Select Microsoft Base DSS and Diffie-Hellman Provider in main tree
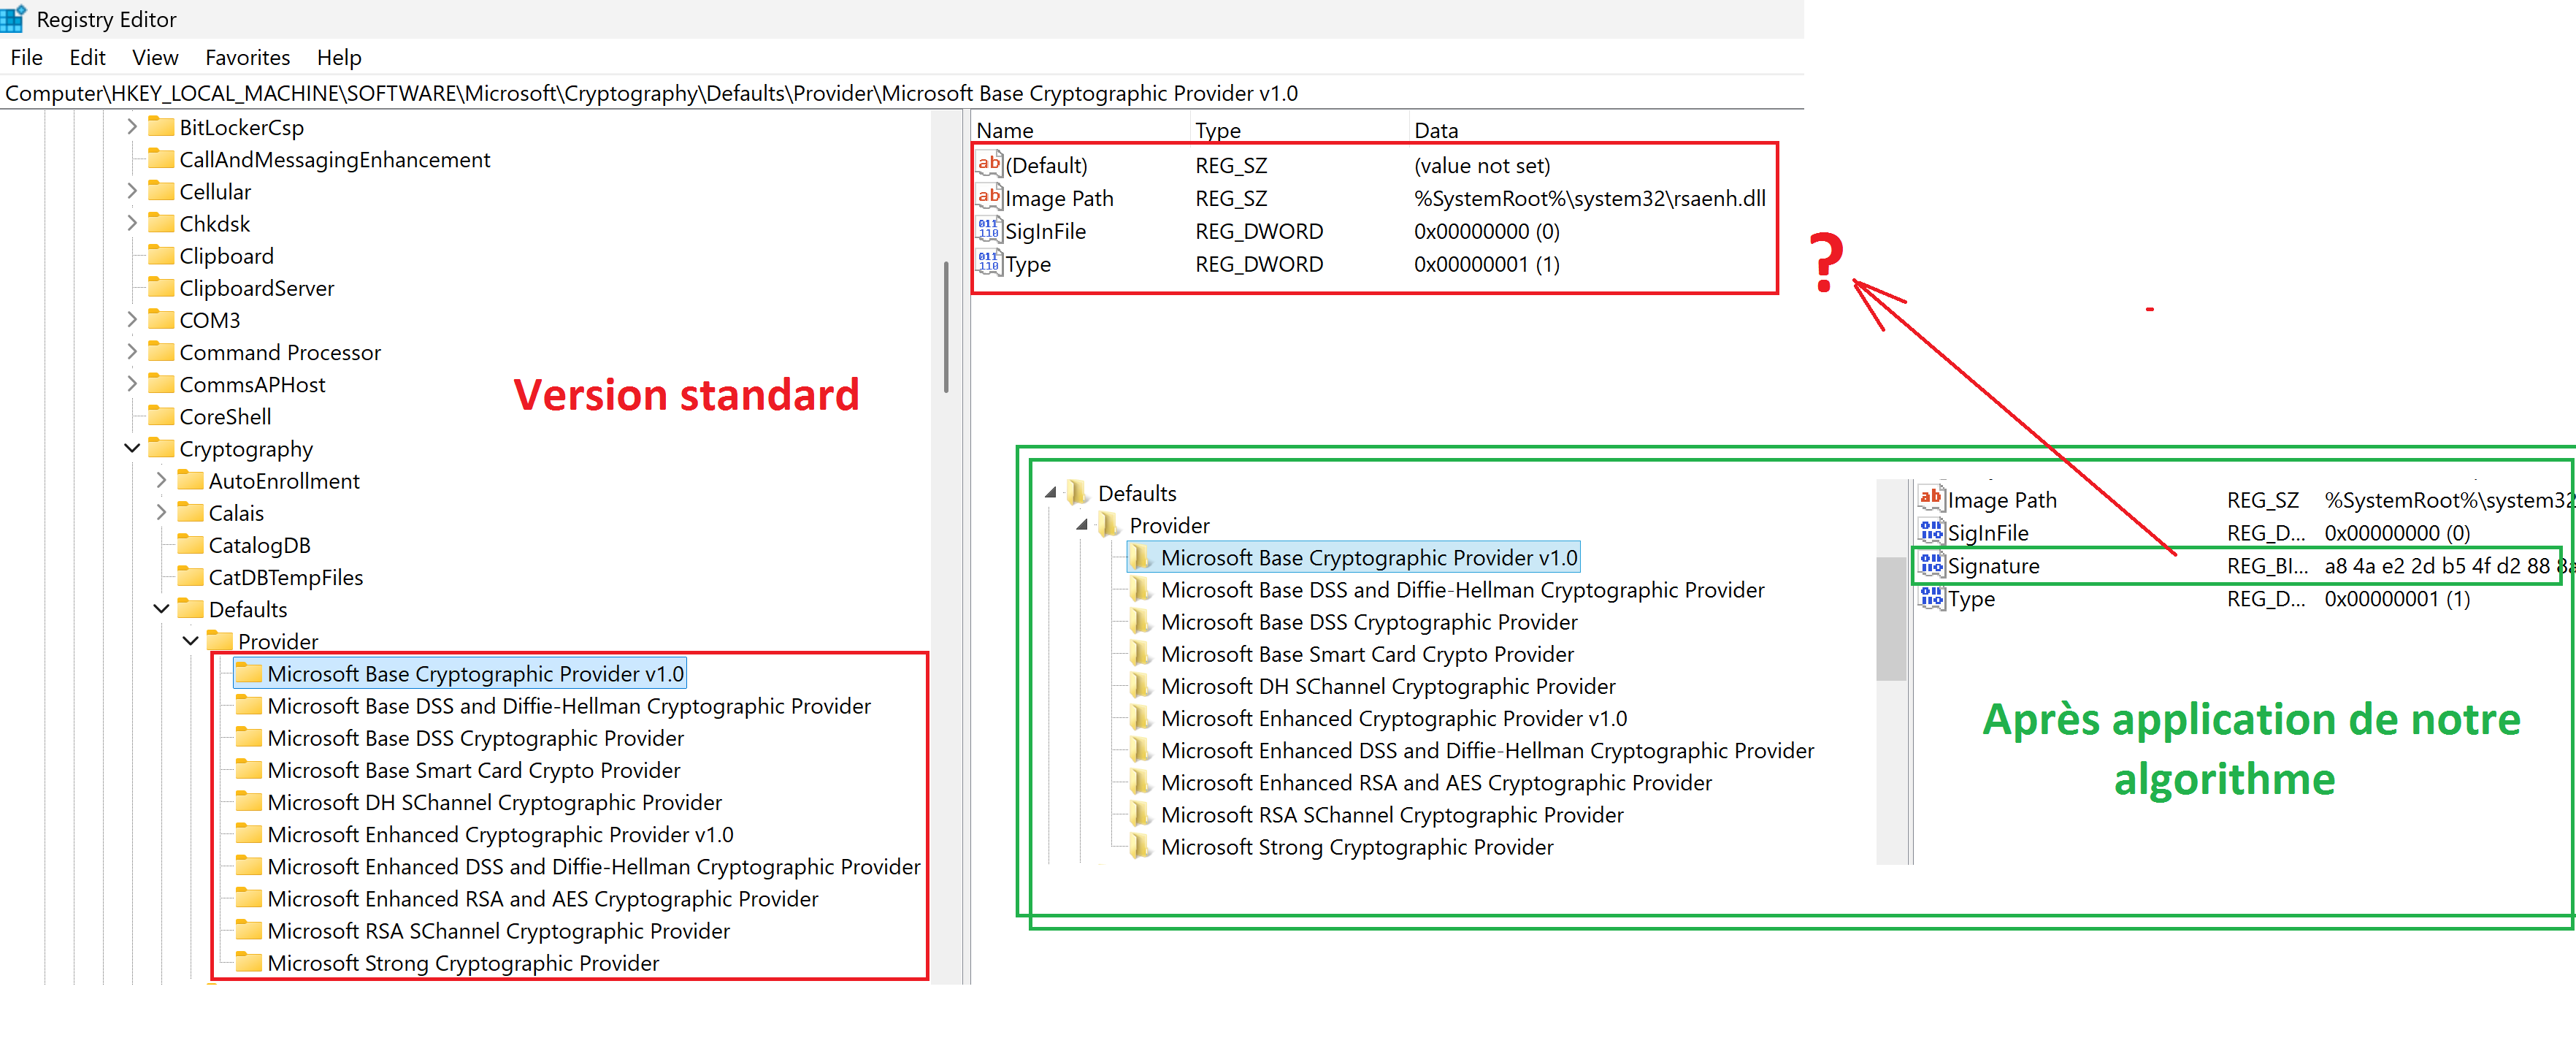 (x=568, y=706)
